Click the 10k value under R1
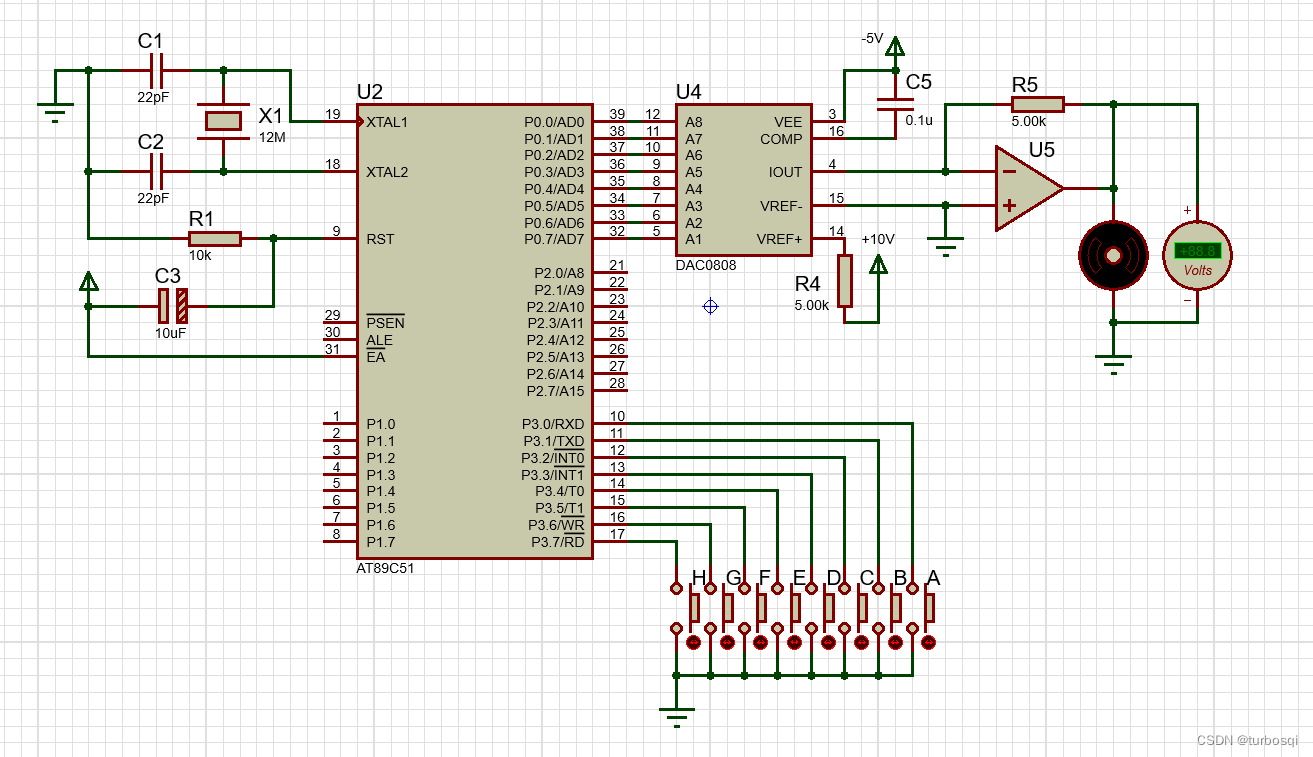The width and height of the screenshot is (1313, 757). tap(200, 255)
